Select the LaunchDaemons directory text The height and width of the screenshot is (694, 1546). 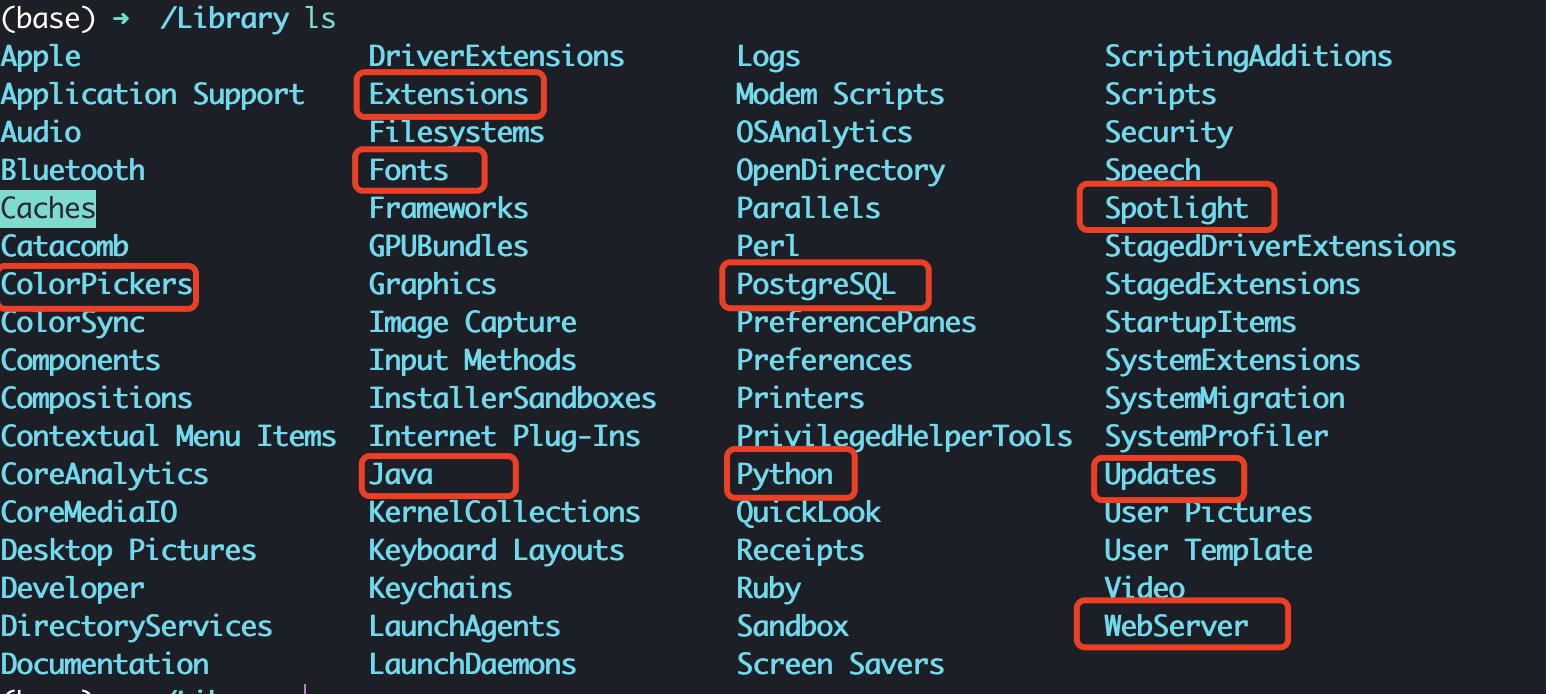click(472, 665)
